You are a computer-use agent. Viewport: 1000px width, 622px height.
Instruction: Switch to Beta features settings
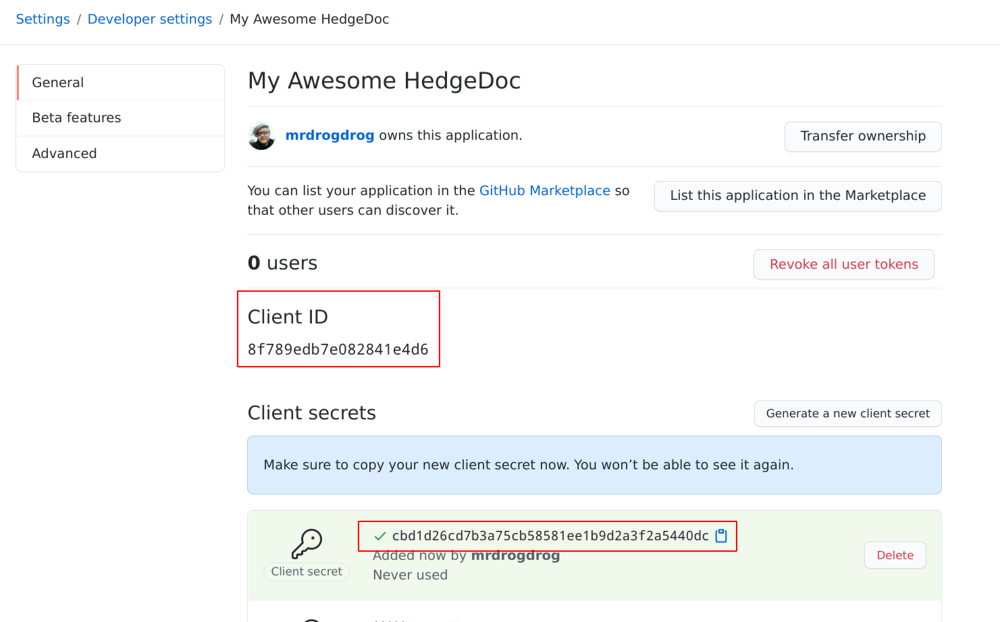78,117
